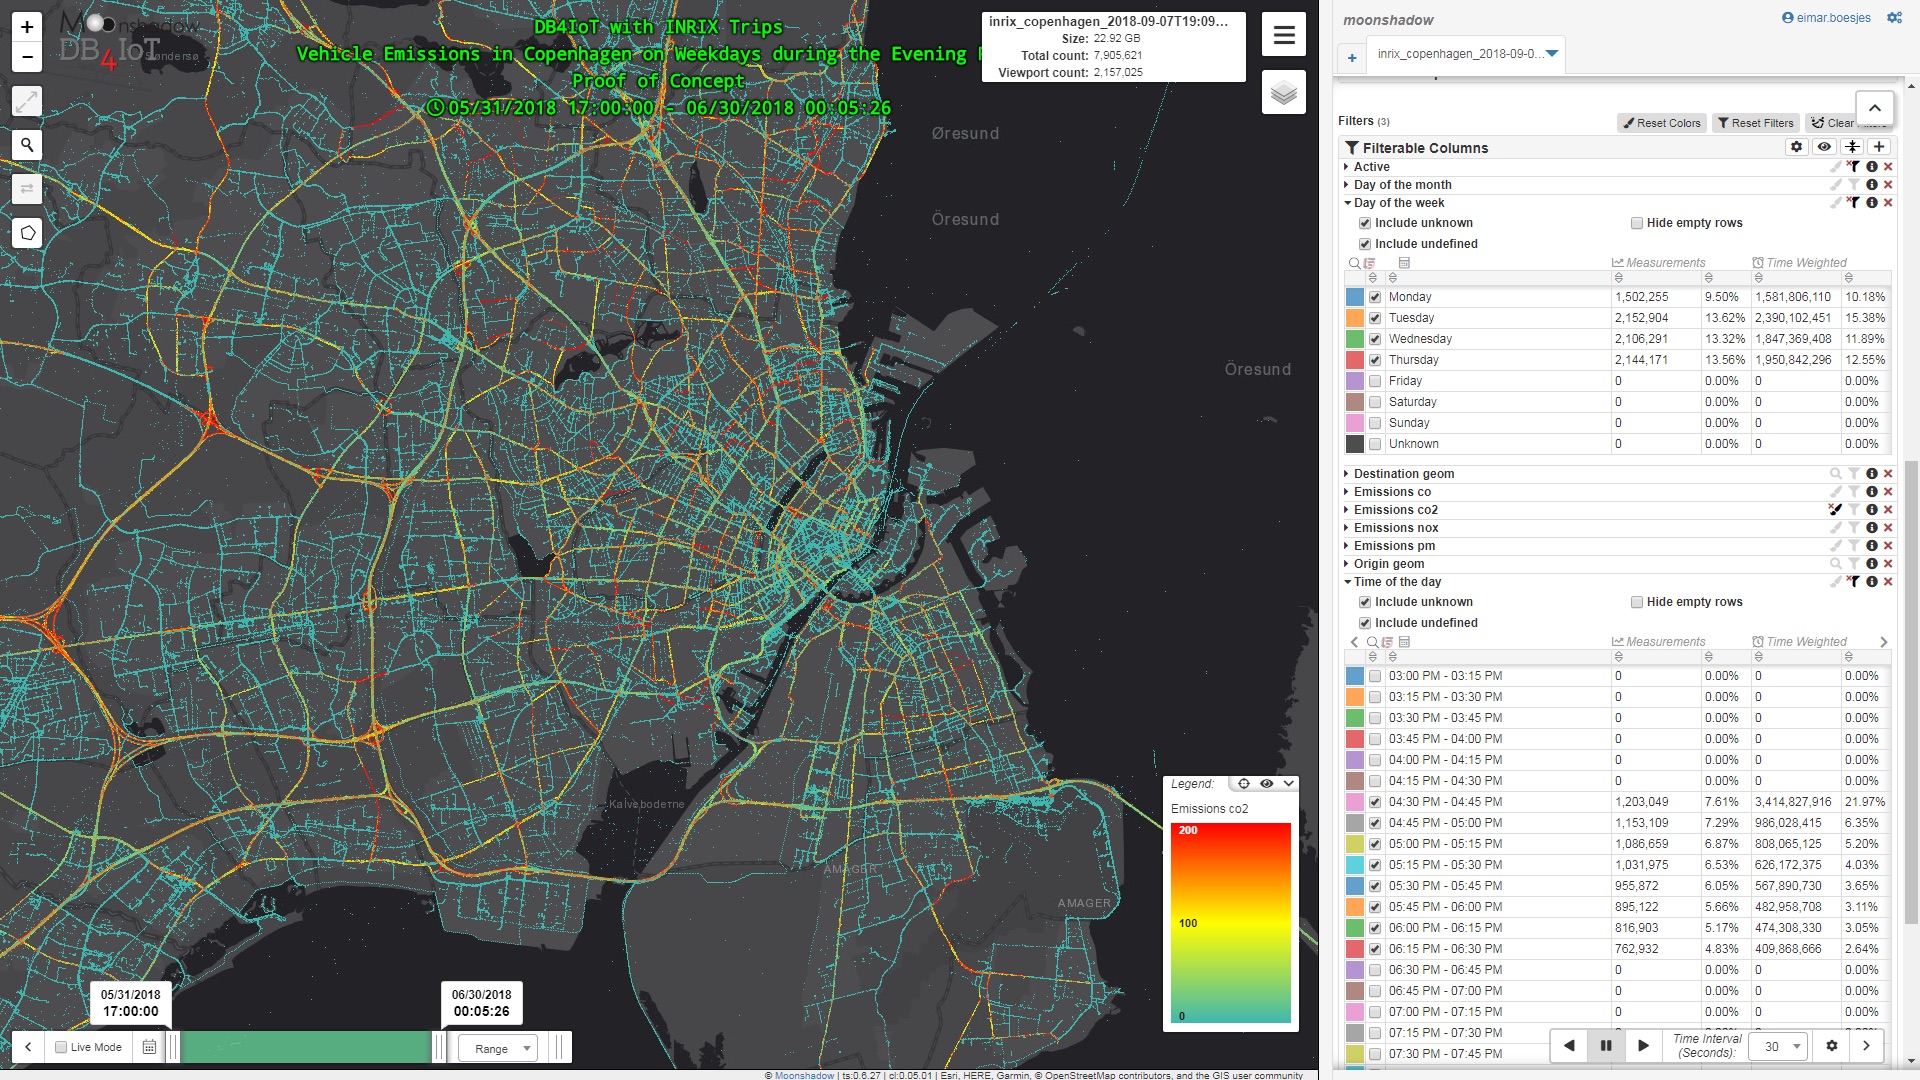Open the eimar.boesjes user link

click(x=1826, y=18)
